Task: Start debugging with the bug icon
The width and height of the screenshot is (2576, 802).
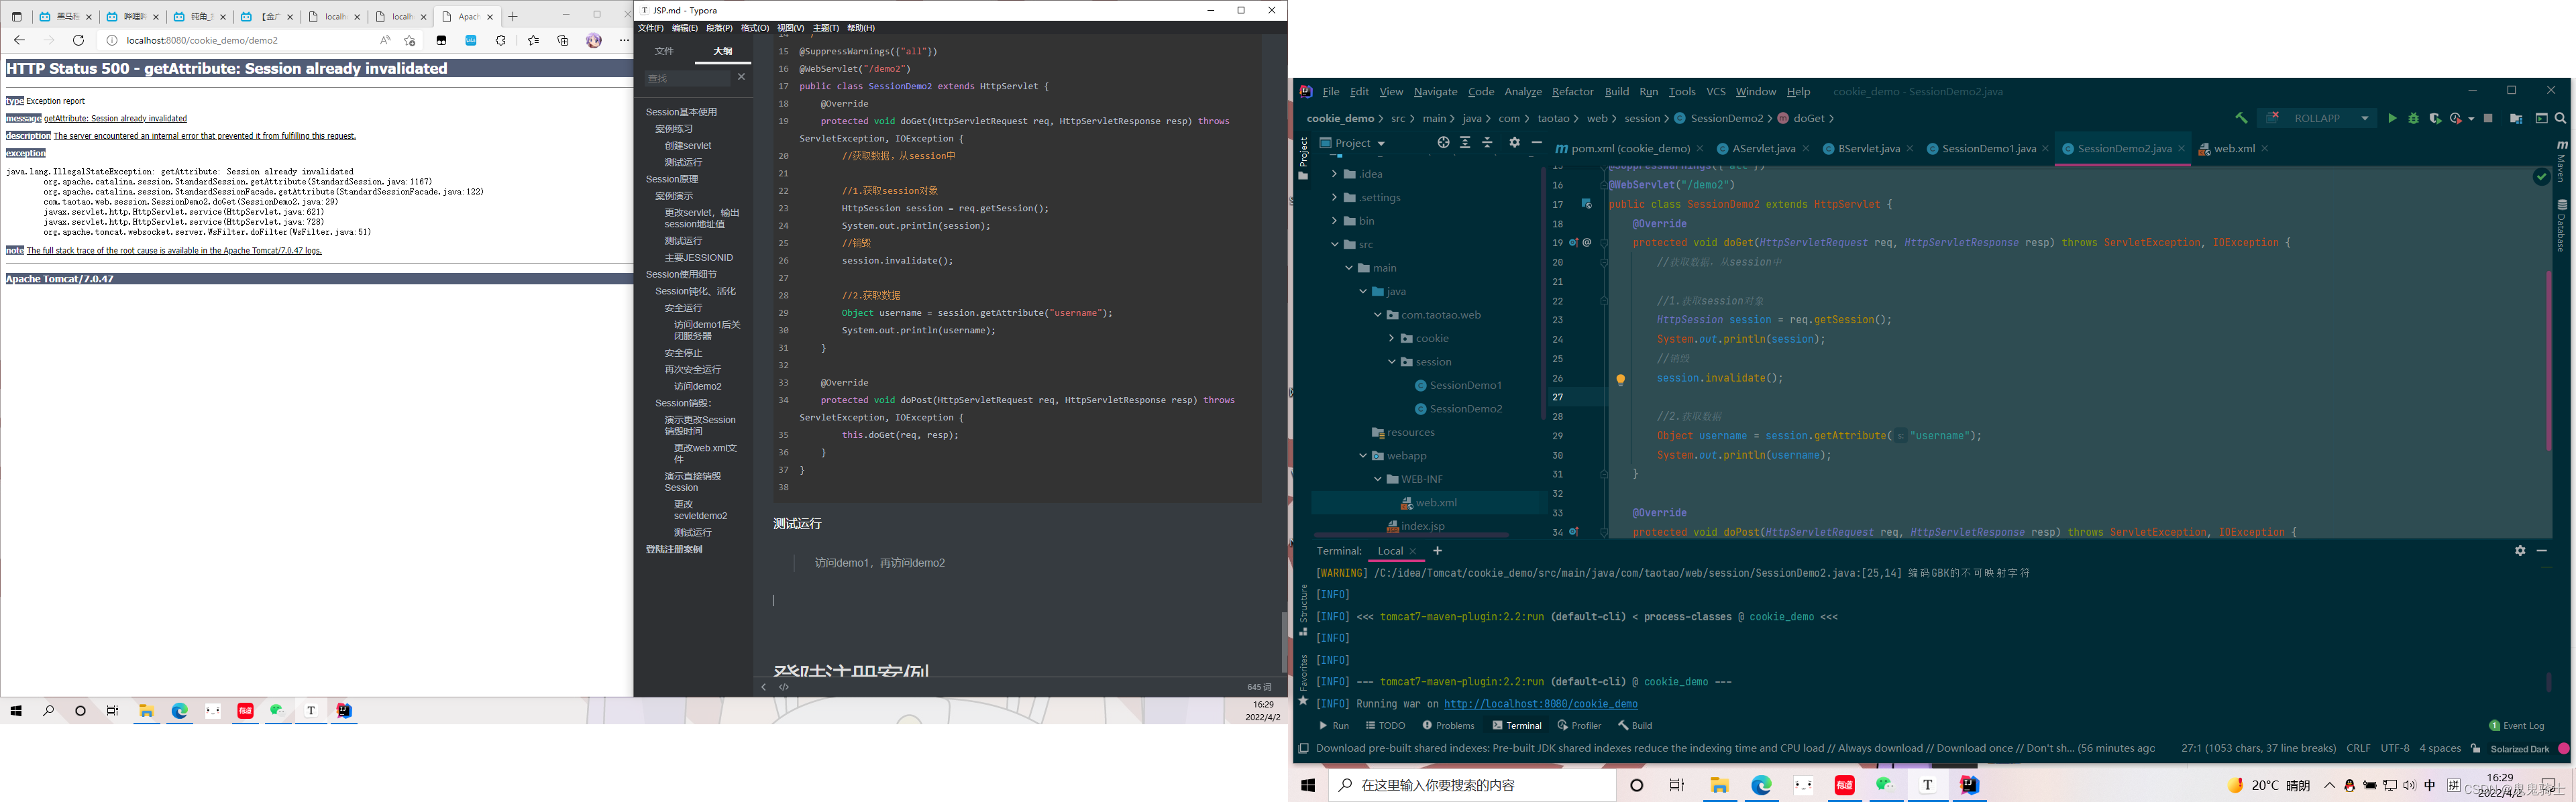Action: (2414, 118)
